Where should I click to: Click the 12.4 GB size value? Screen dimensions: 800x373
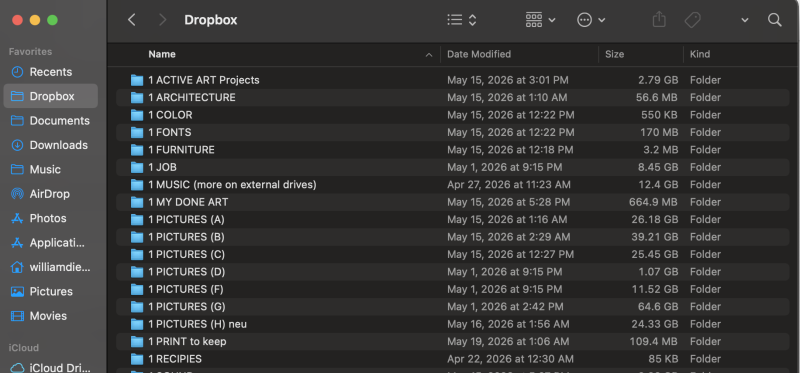(x=658, y=185)
